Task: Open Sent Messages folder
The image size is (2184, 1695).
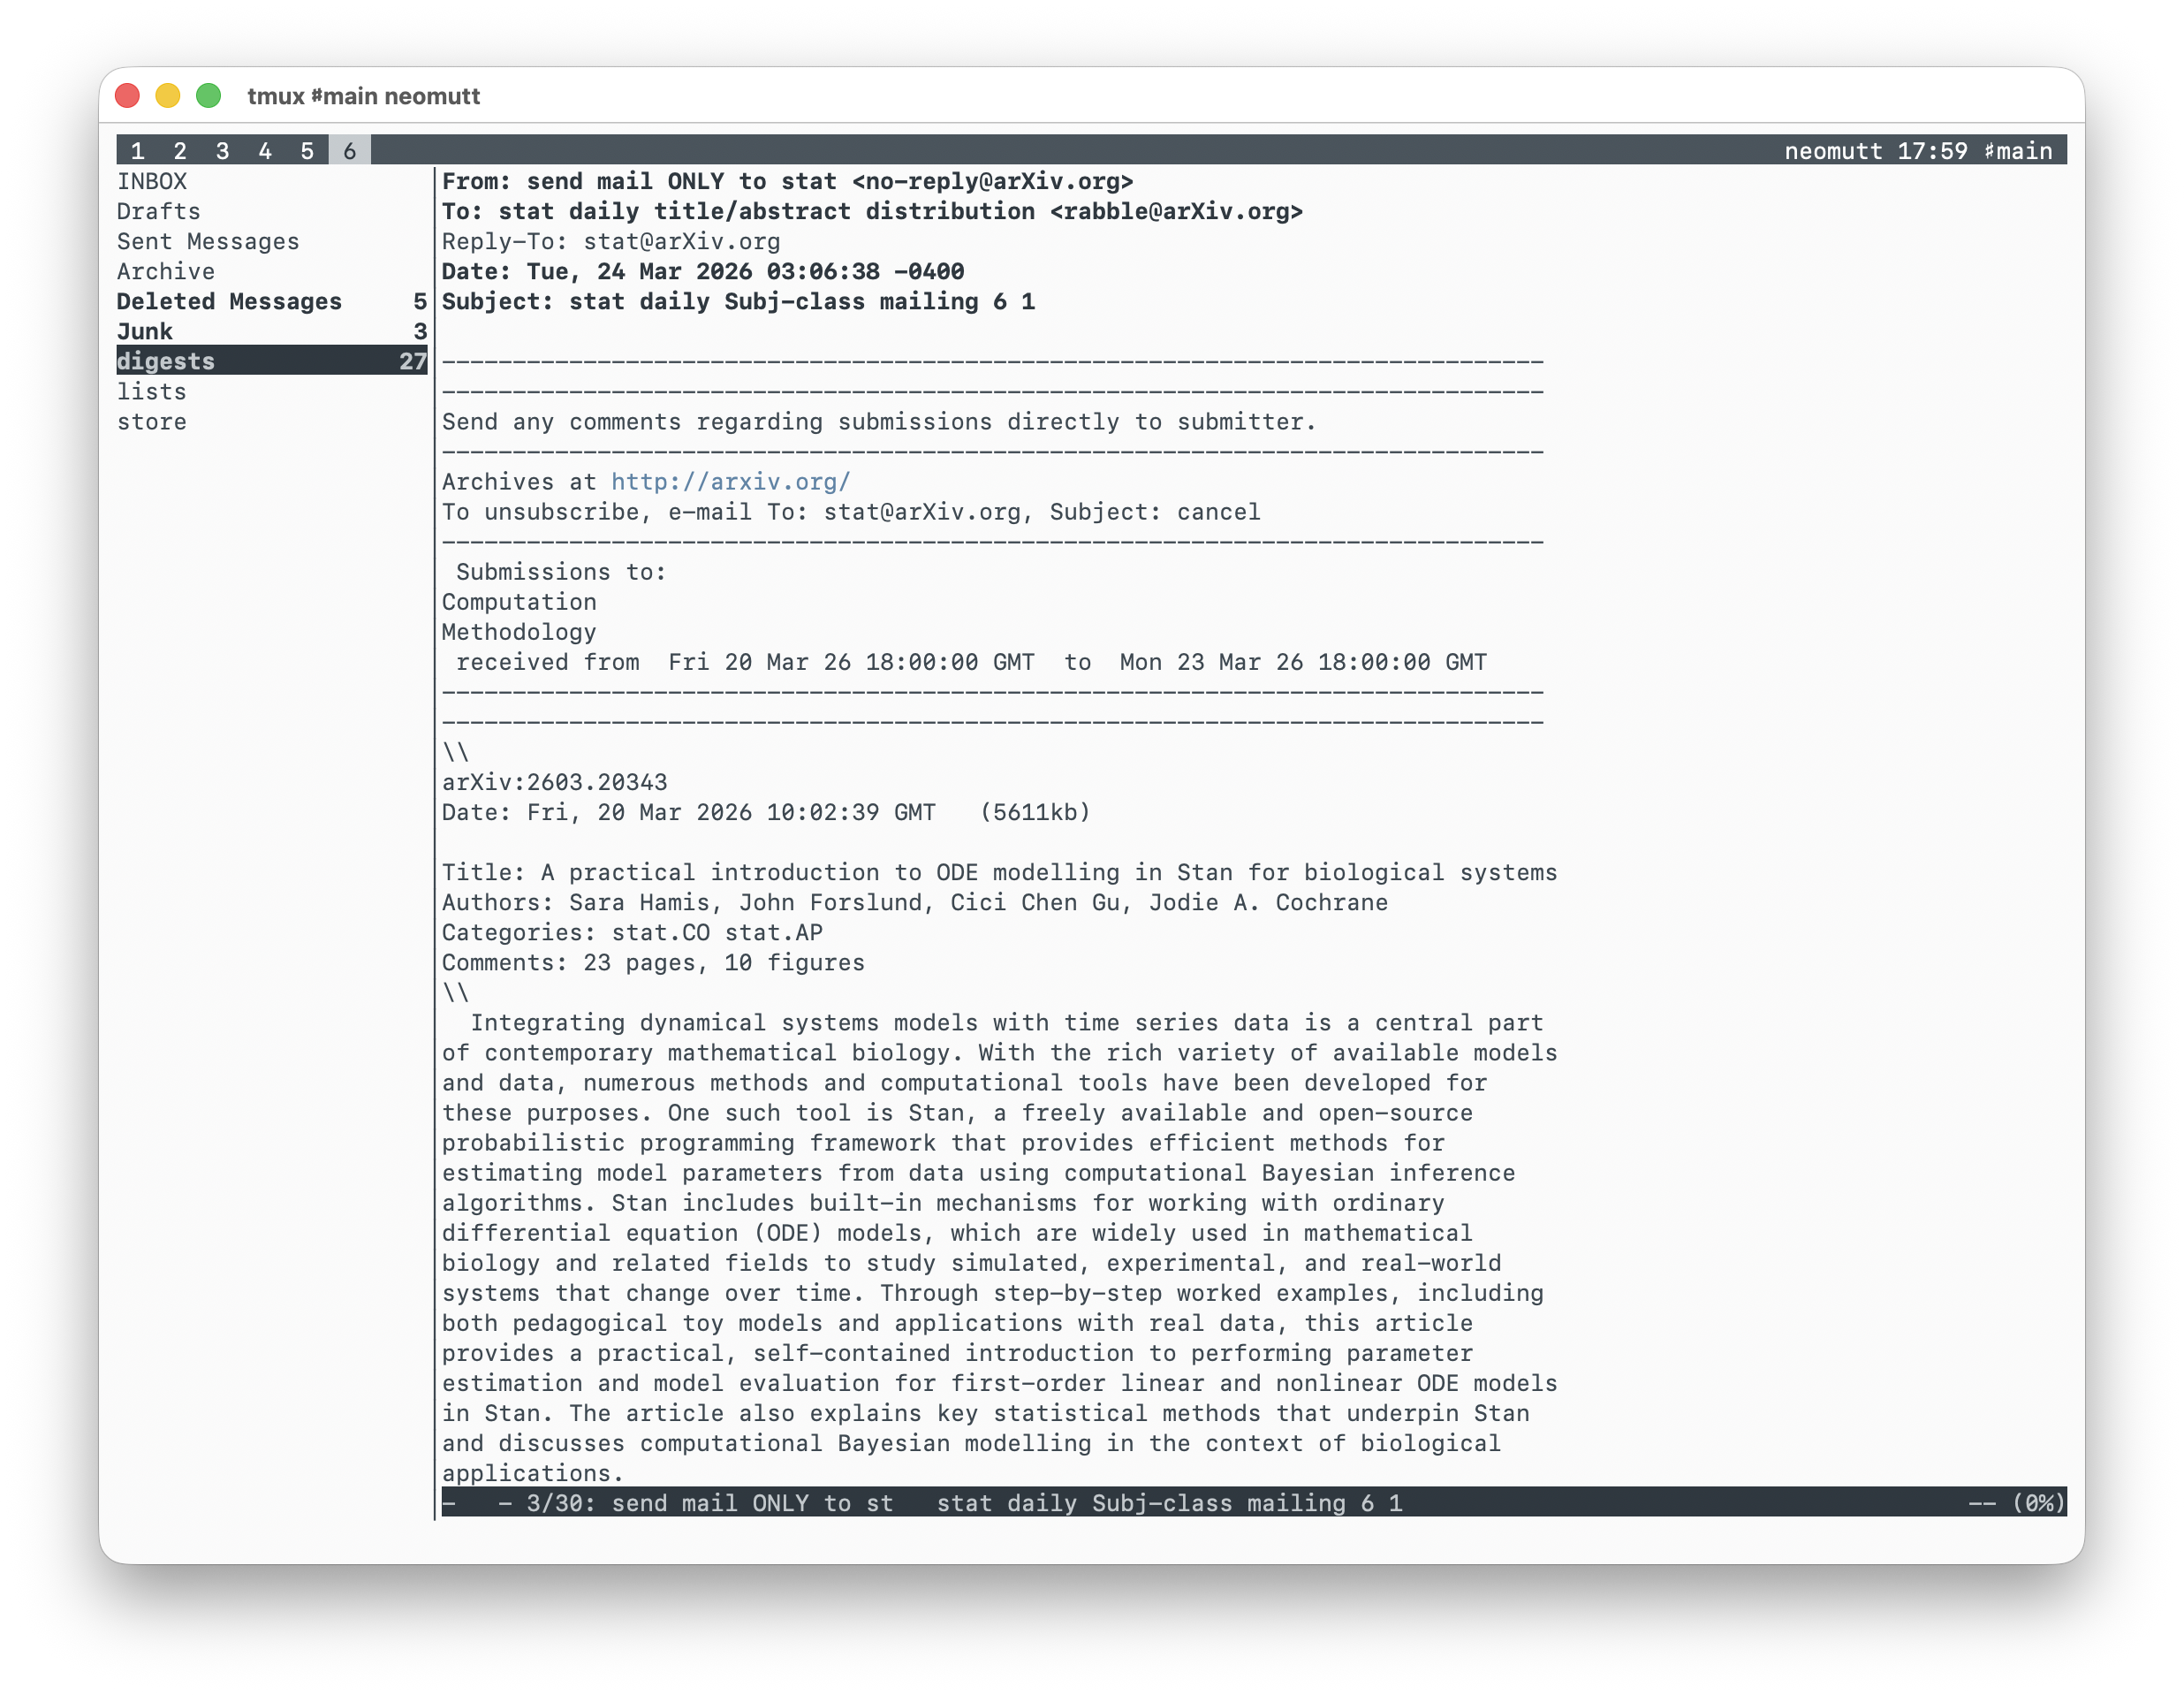Action: pos(207,241)
